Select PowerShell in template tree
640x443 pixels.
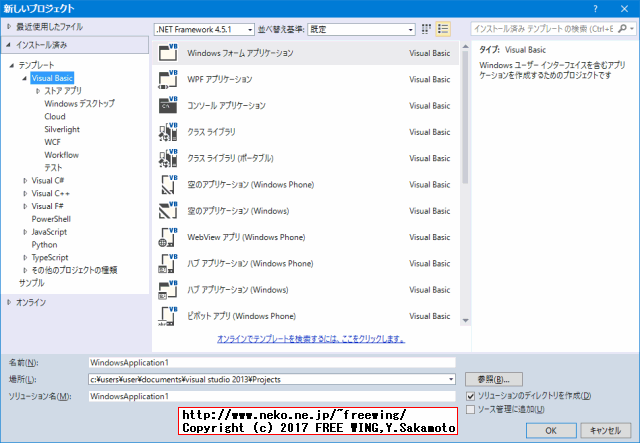pyautogui.click(x=51, y=219)
